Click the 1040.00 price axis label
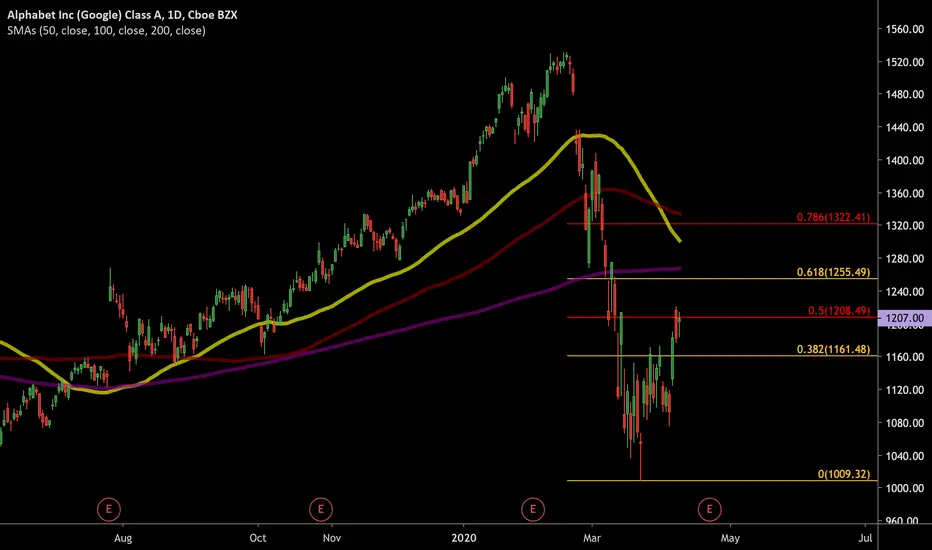Viewport: 932px width, 550px height. pyautogui.click(x=905, y=456)
